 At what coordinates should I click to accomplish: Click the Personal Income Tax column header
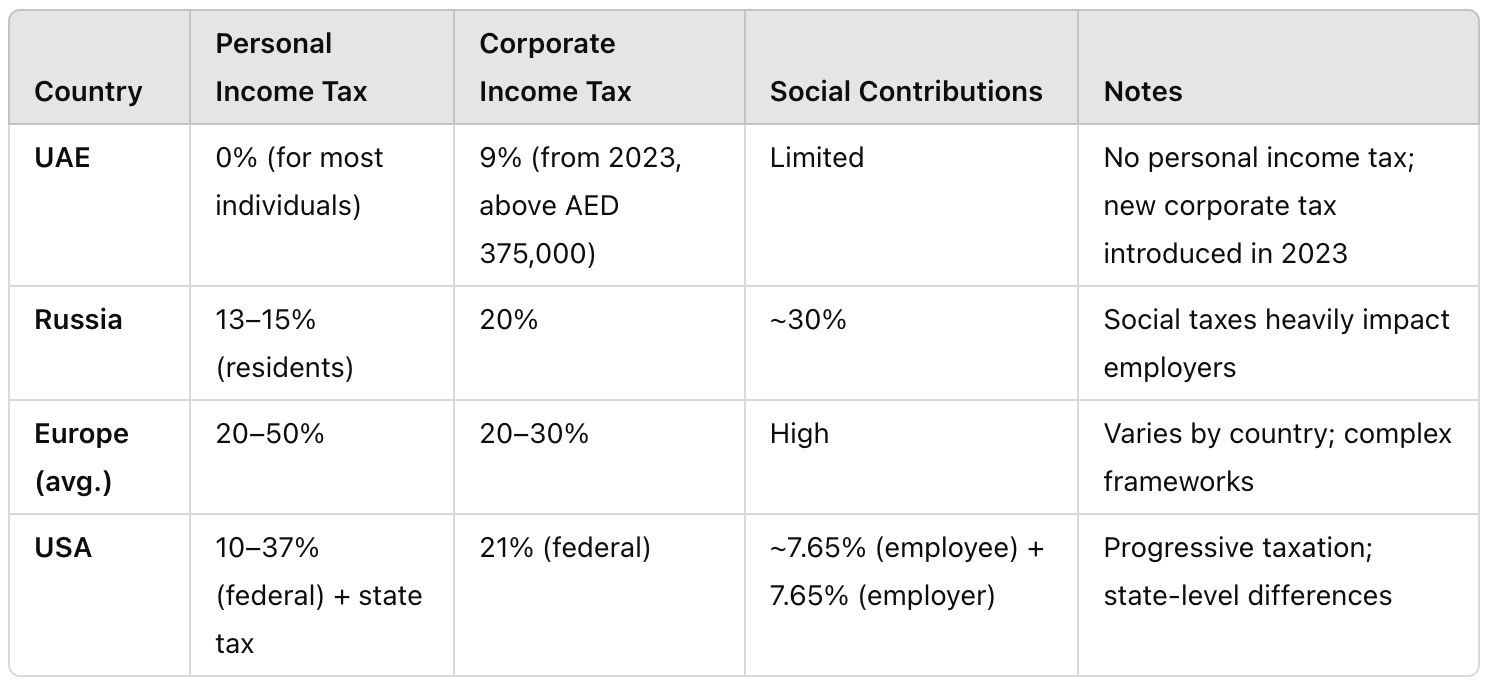(291, 68)
